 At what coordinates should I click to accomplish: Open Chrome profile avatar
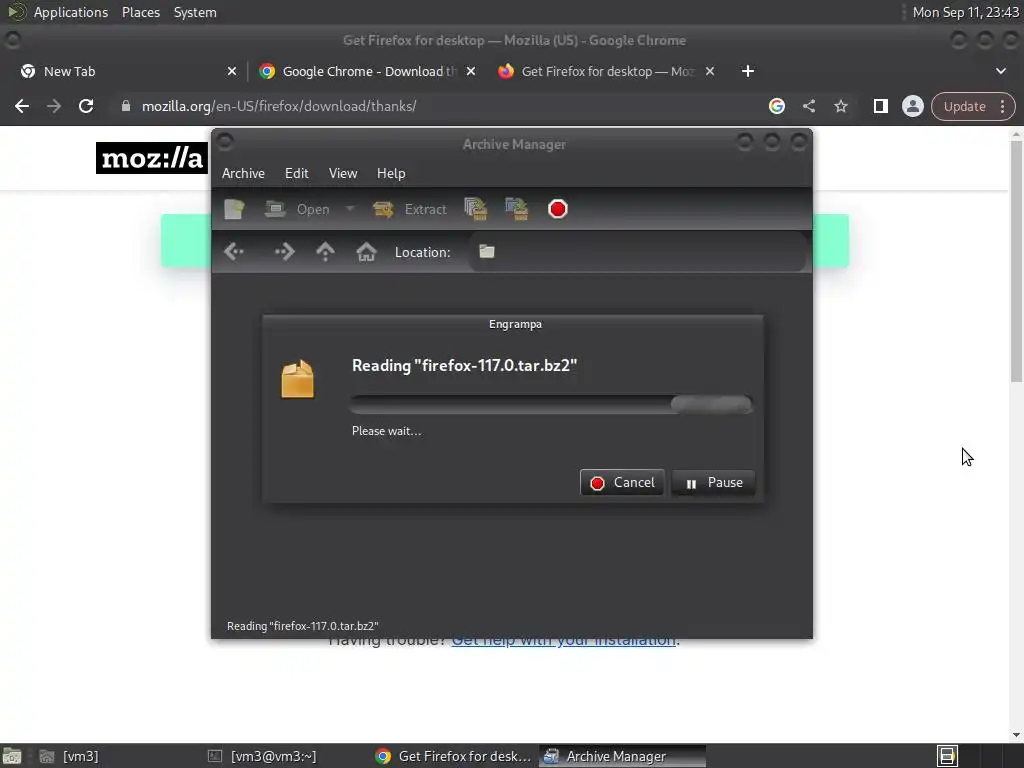(x=912, y=106)
